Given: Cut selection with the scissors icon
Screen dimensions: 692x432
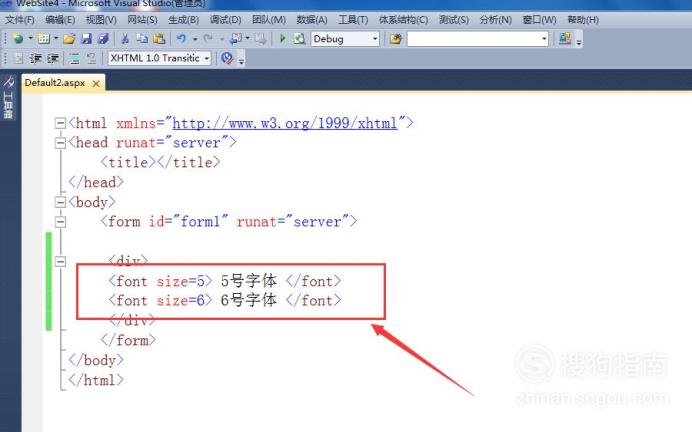Looking at the screenshot, I should [x=125, y=39].
